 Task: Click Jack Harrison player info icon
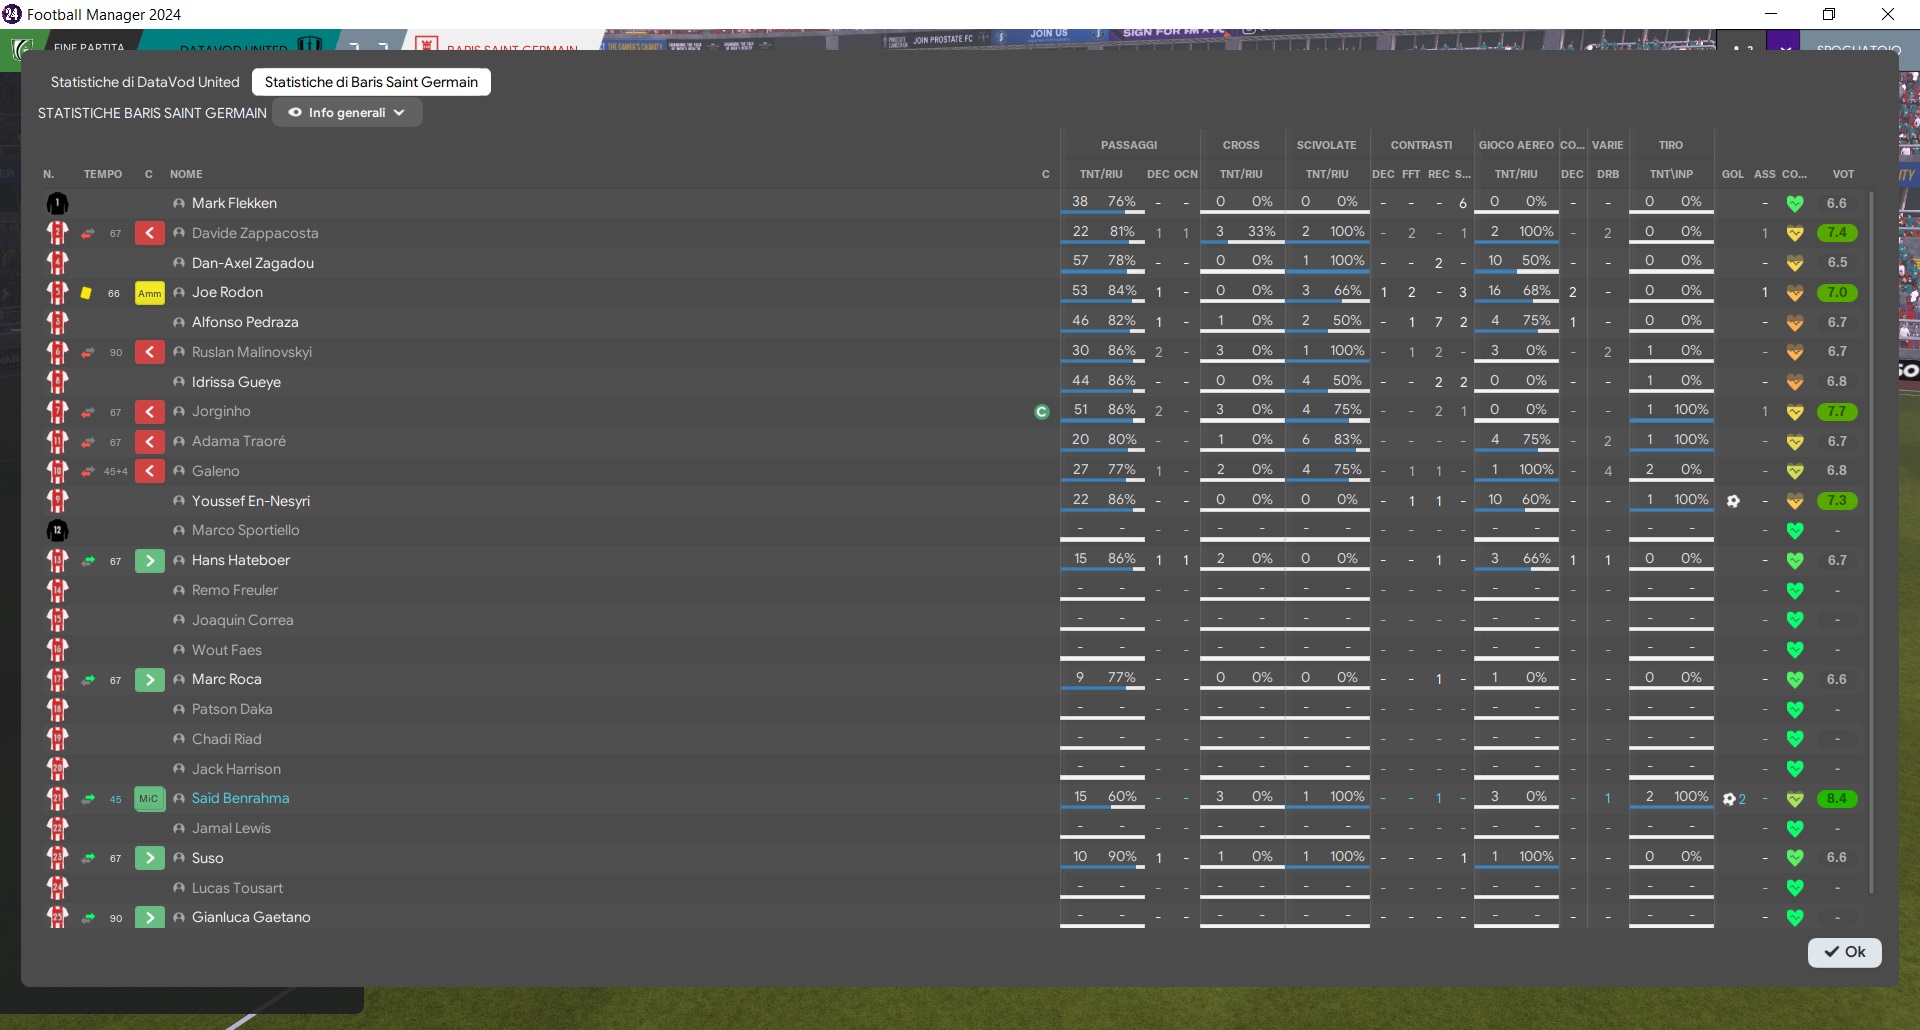pyautogui.click(x=179, y=769)
